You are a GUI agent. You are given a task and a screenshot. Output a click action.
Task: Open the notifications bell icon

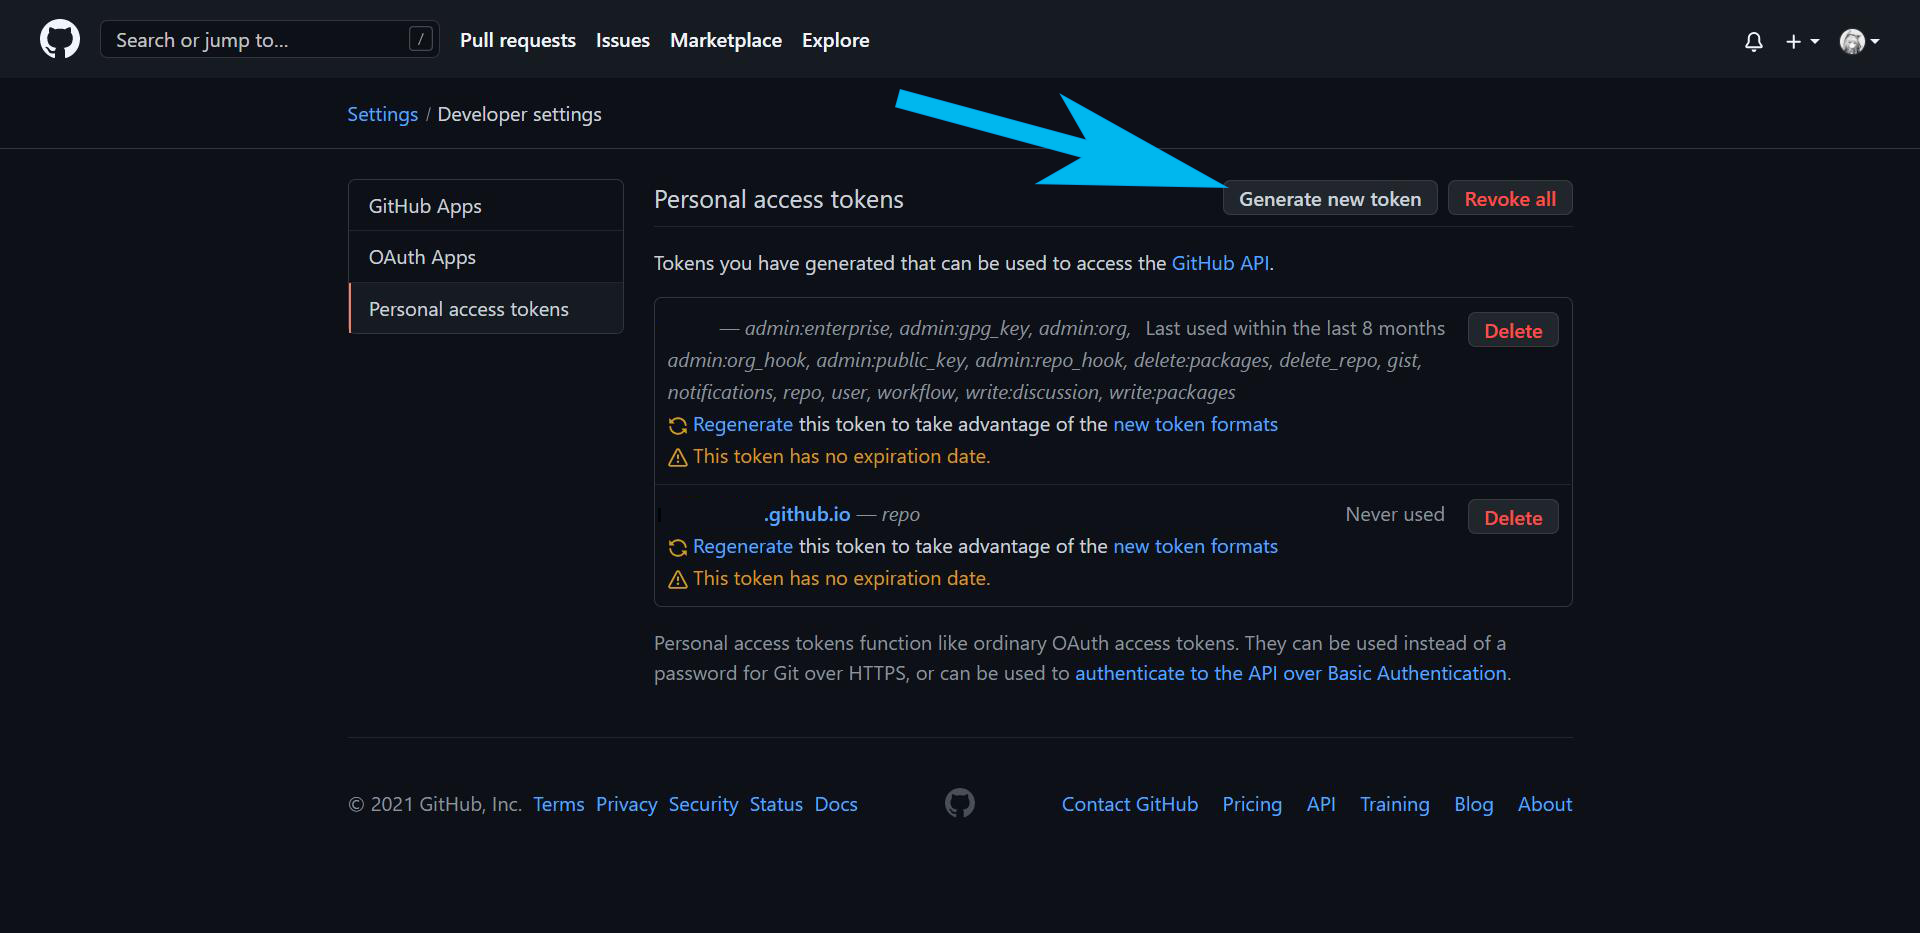tap(1754, 41)
